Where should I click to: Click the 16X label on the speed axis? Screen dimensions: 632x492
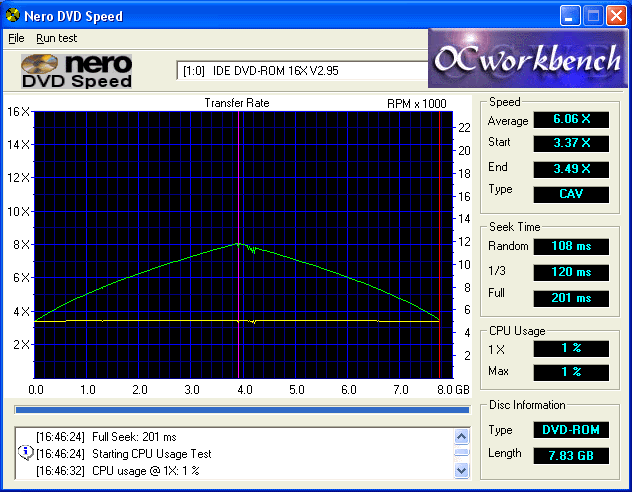19,112
